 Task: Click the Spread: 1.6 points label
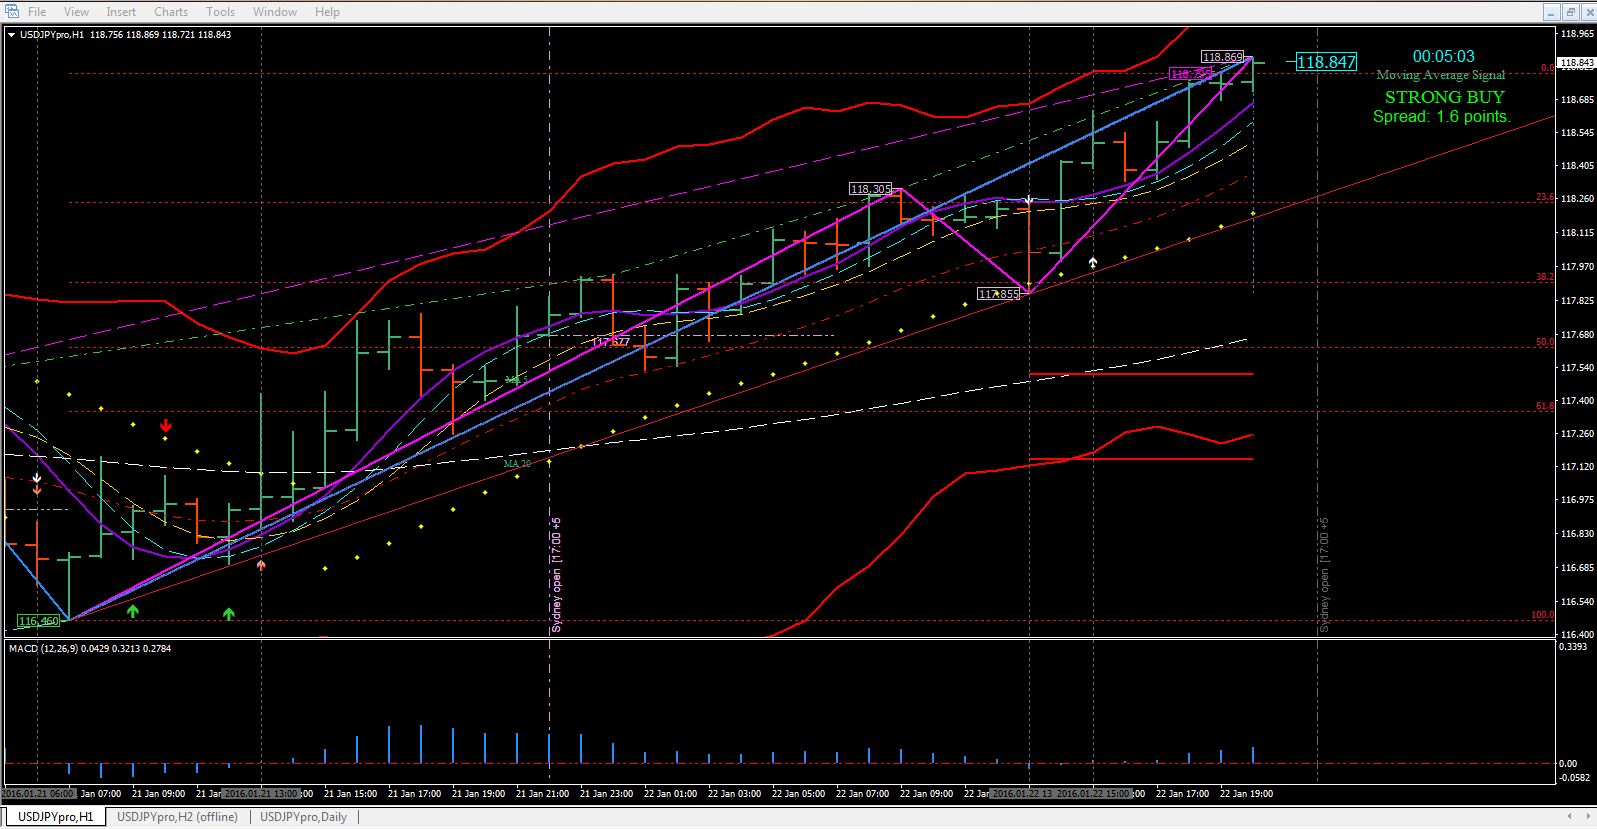click(x=1441, y=116)
